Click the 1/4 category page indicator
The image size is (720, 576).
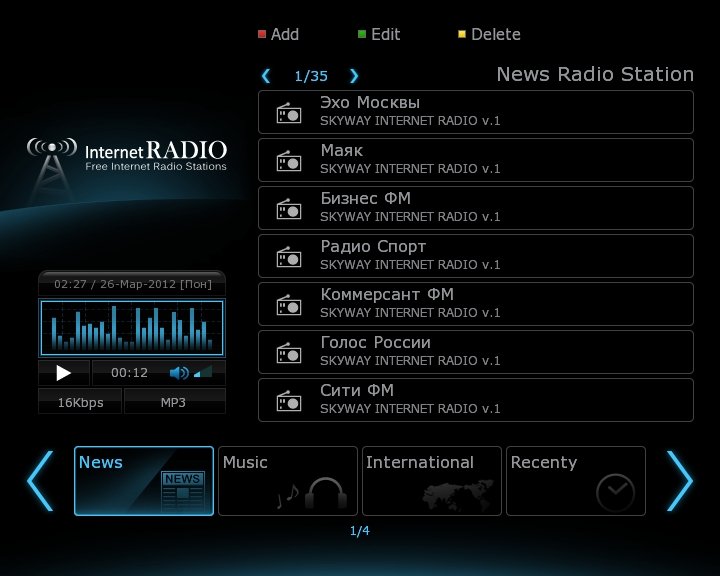(360, 531)
